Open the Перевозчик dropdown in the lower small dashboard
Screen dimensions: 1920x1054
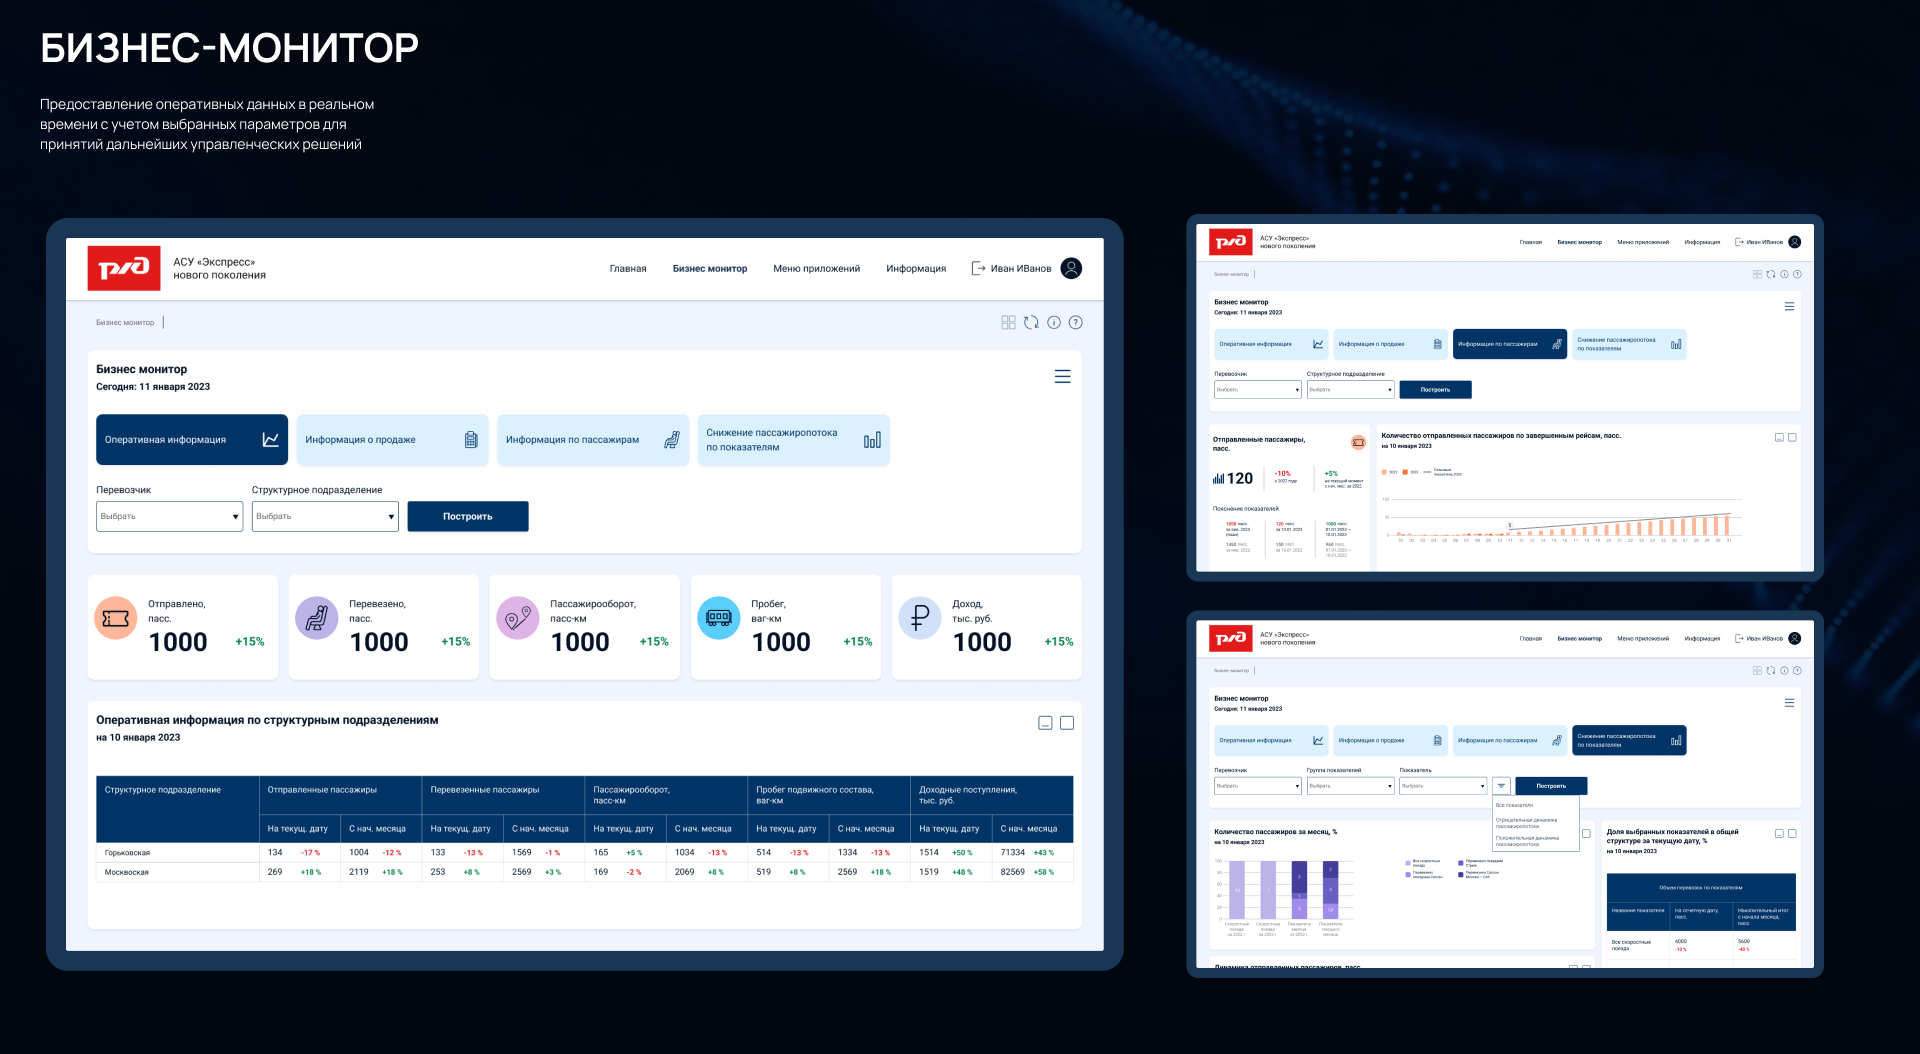(x=1258, y=786)
